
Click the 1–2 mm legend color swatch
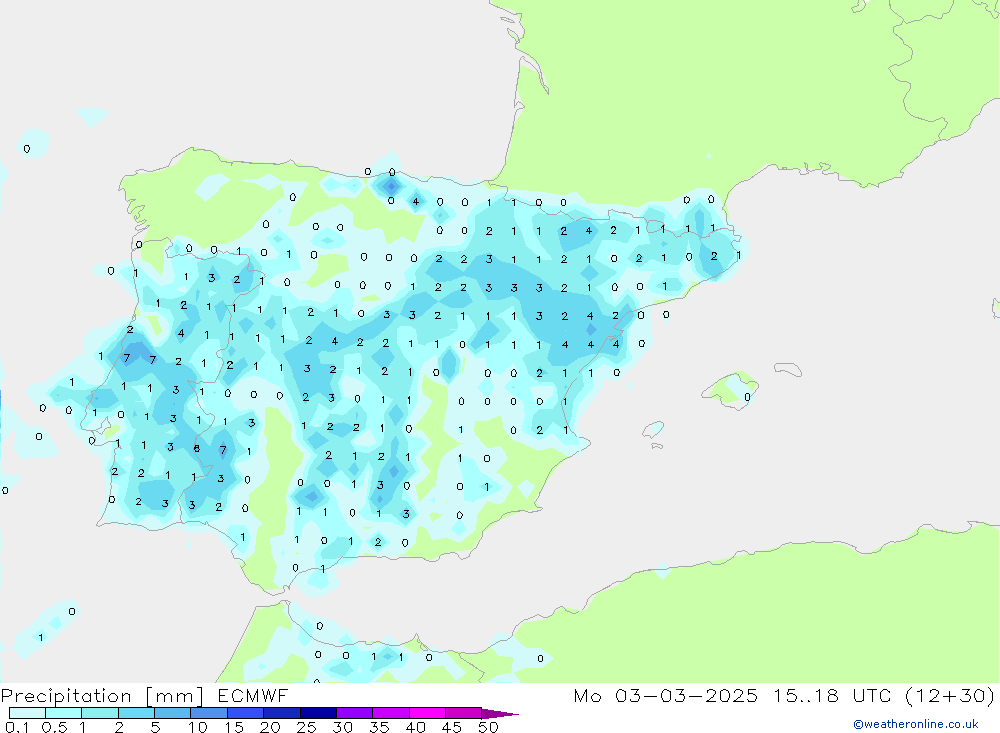pyautogui.click(x=99, y=713)
